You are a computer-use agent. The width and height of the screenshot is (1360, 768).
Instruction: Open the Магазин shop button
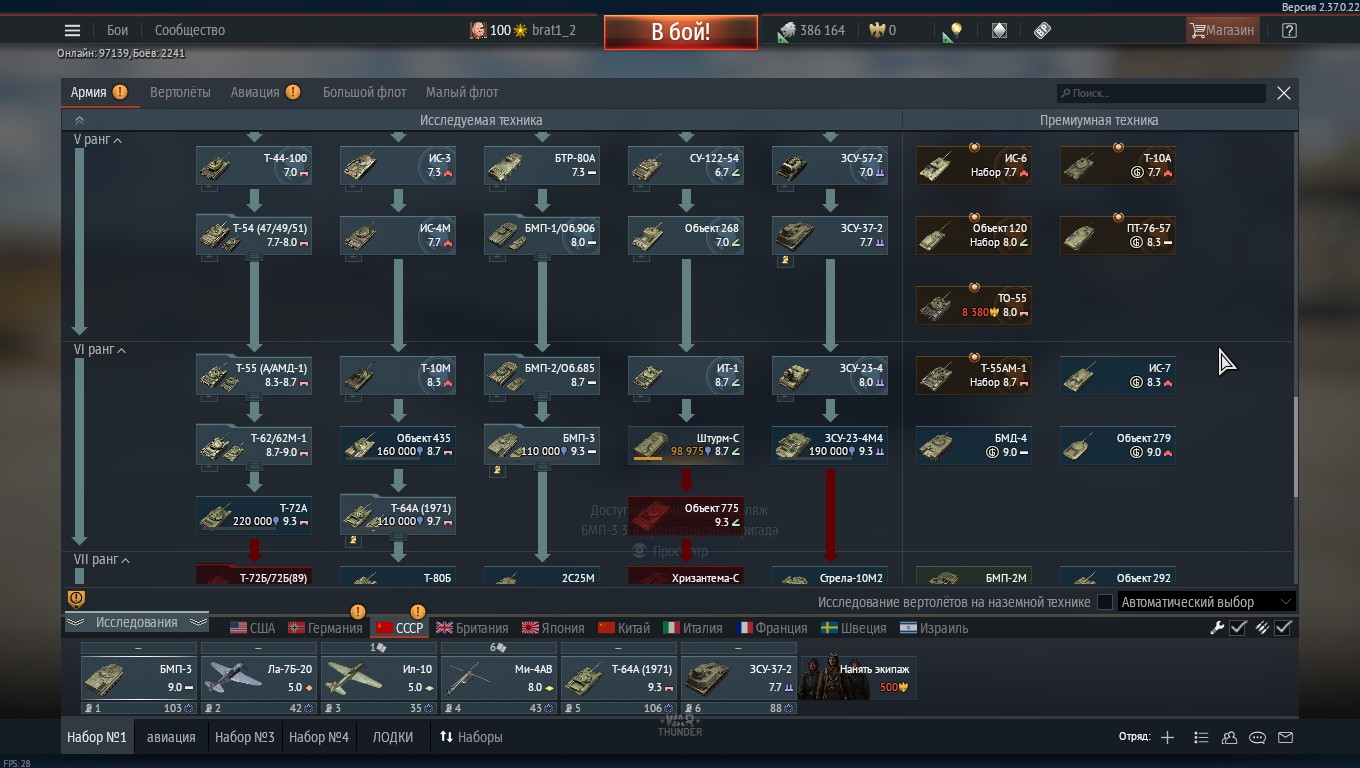pyautogui.click(x=1221, y=30)
